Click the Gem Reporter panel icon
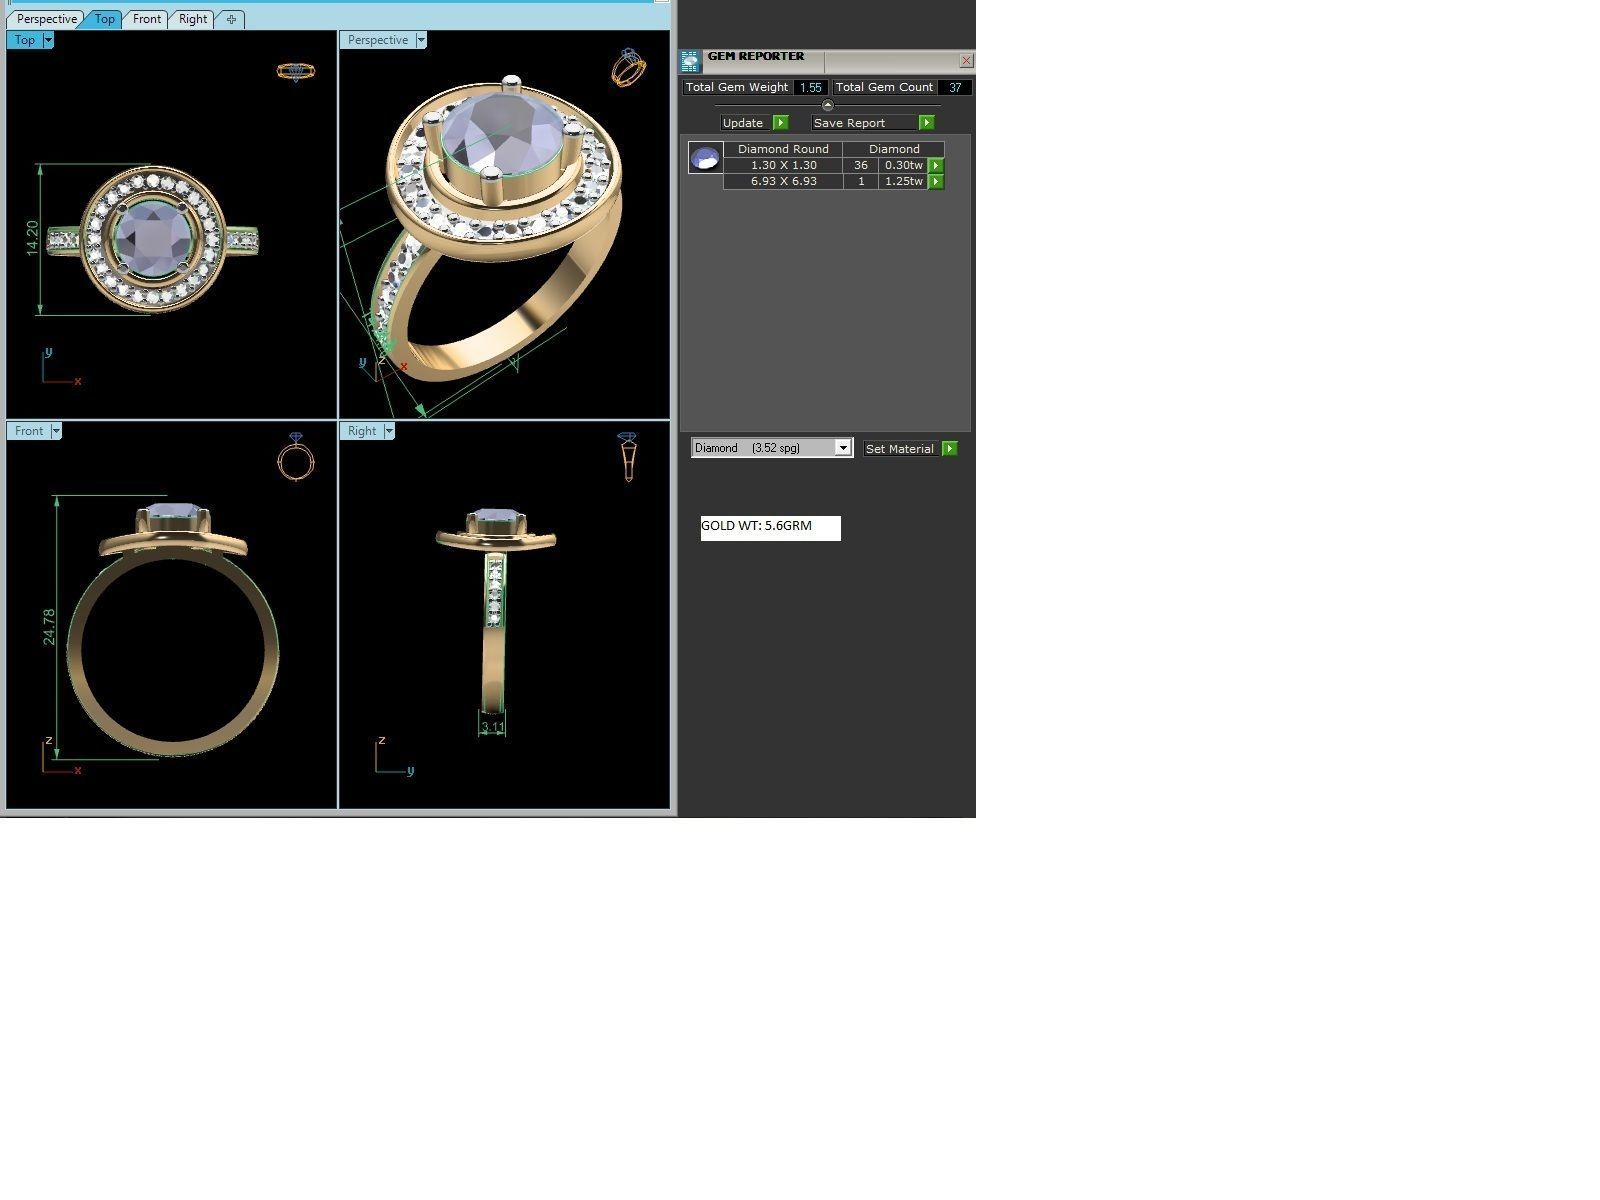 (x=690, y=61)
